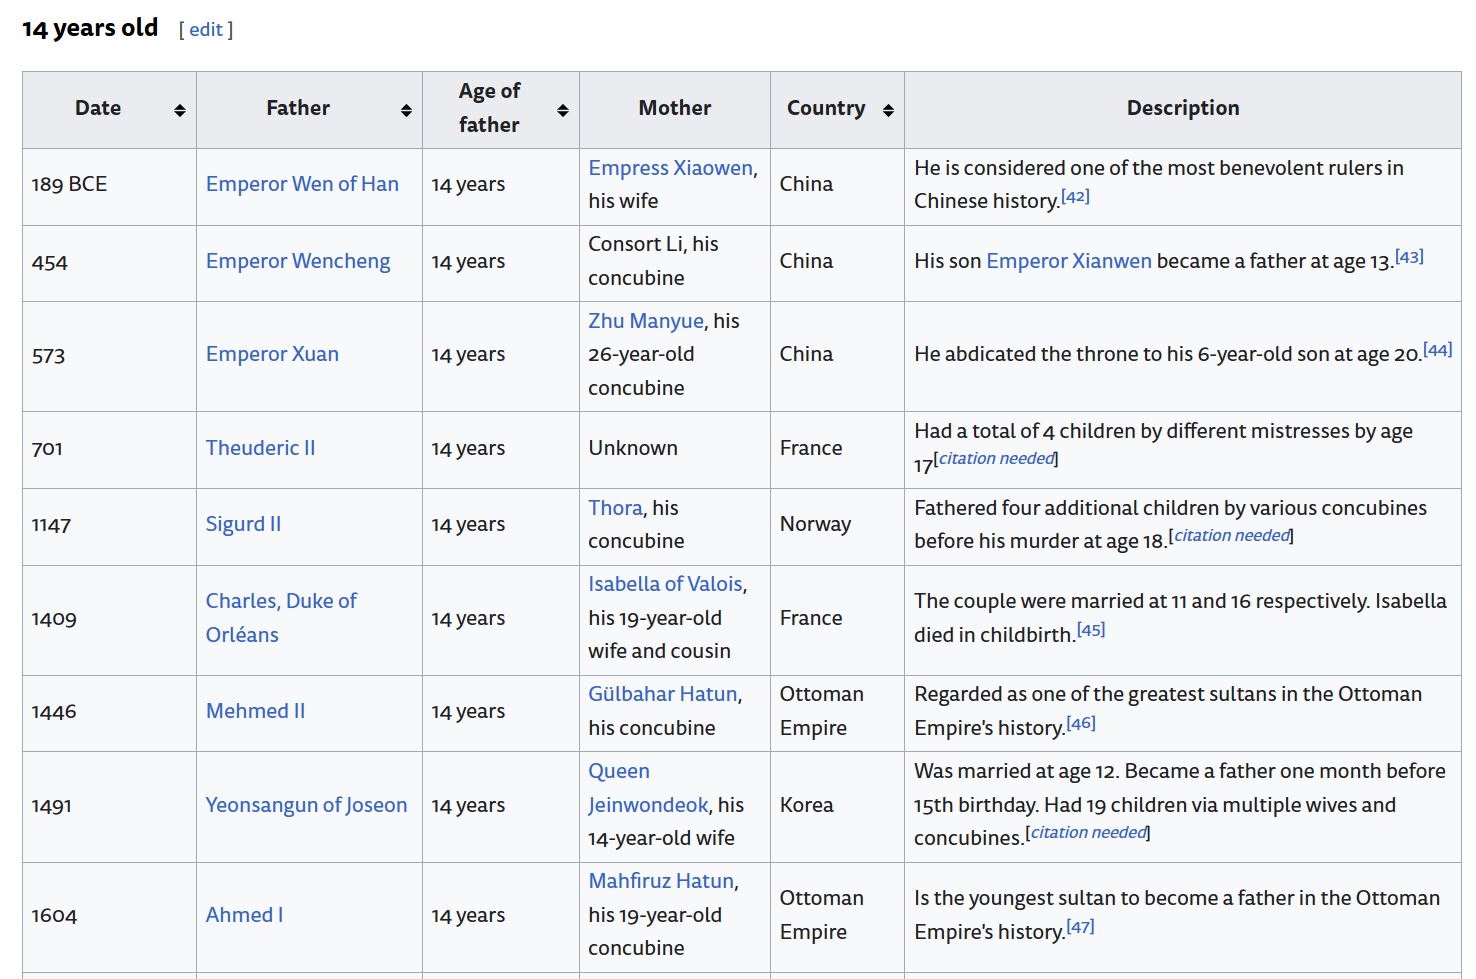
Task: Open Queen Jeinwondeok link
Action: click(x=648, y=788)
